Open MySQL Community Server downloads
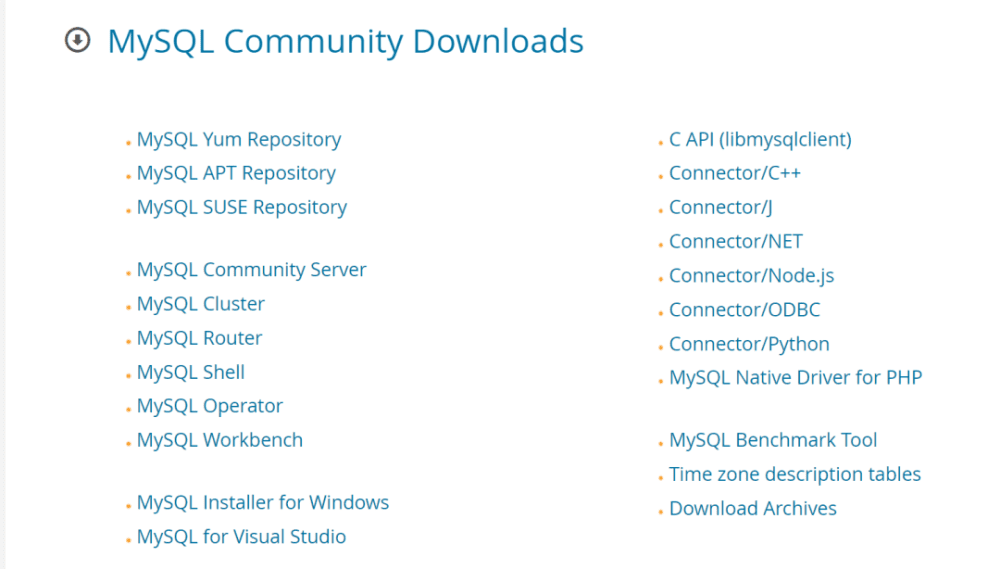Viewport: 1000px width, 569px height. click(251, 269)
